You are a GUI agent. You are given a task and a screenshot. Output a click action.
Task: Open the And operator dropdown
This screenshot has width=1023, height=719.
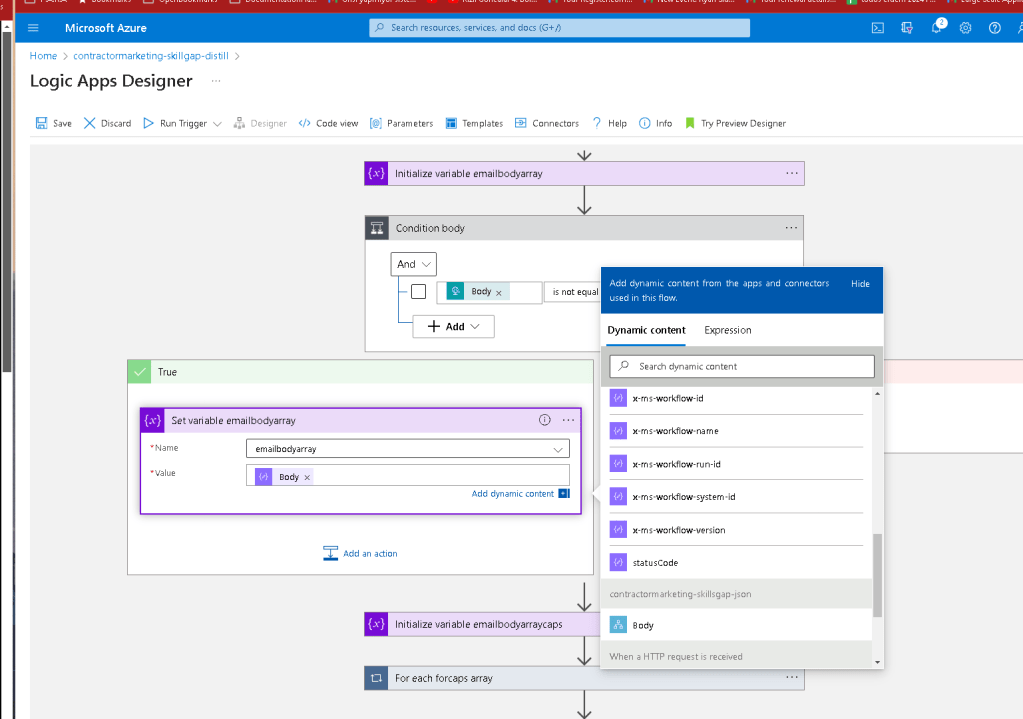tap(414, 264)
